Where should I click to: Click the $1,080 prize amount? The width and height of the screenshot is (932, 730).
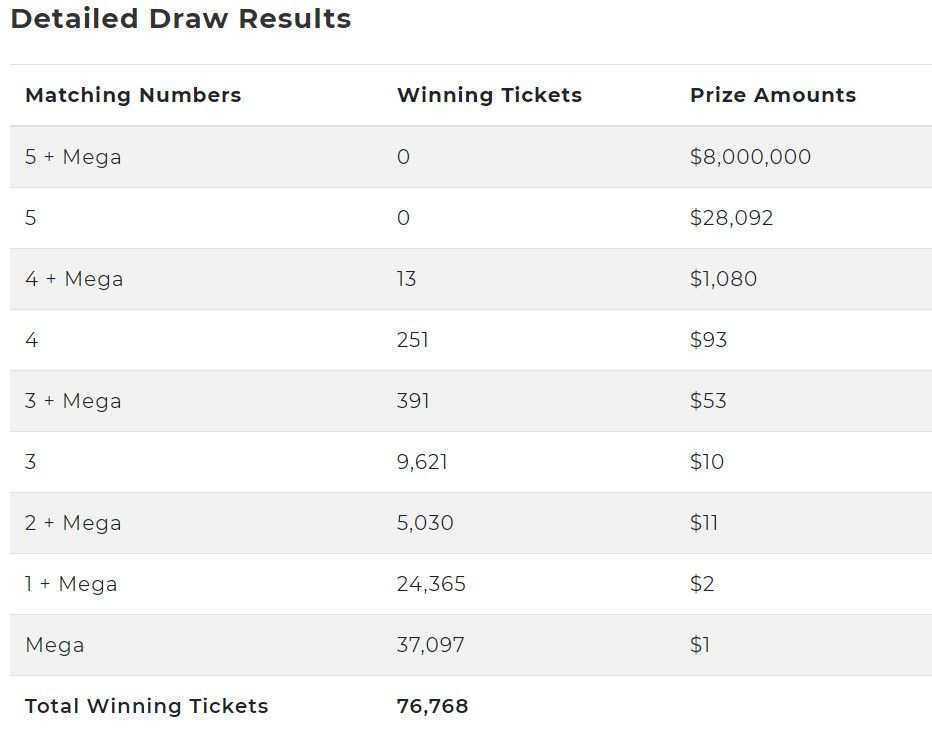(723, 279)
